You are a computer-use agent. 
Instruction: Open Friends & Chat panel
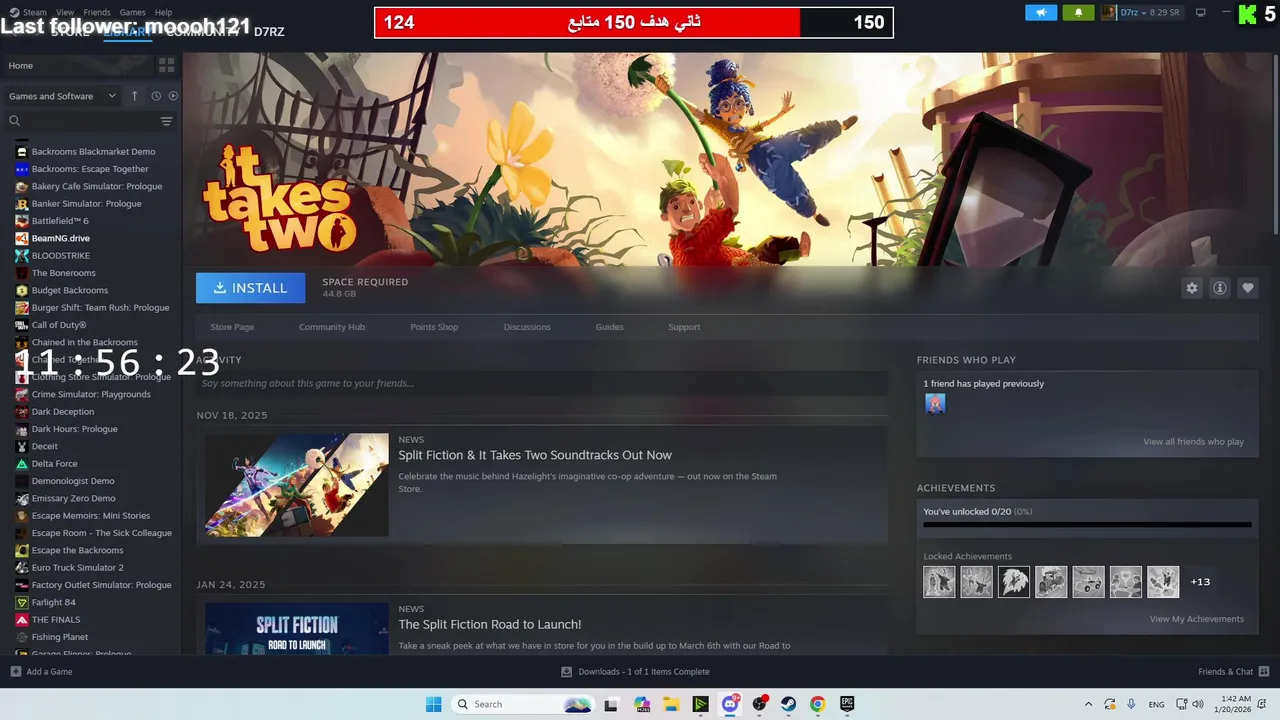click(x=1234, y=672)
